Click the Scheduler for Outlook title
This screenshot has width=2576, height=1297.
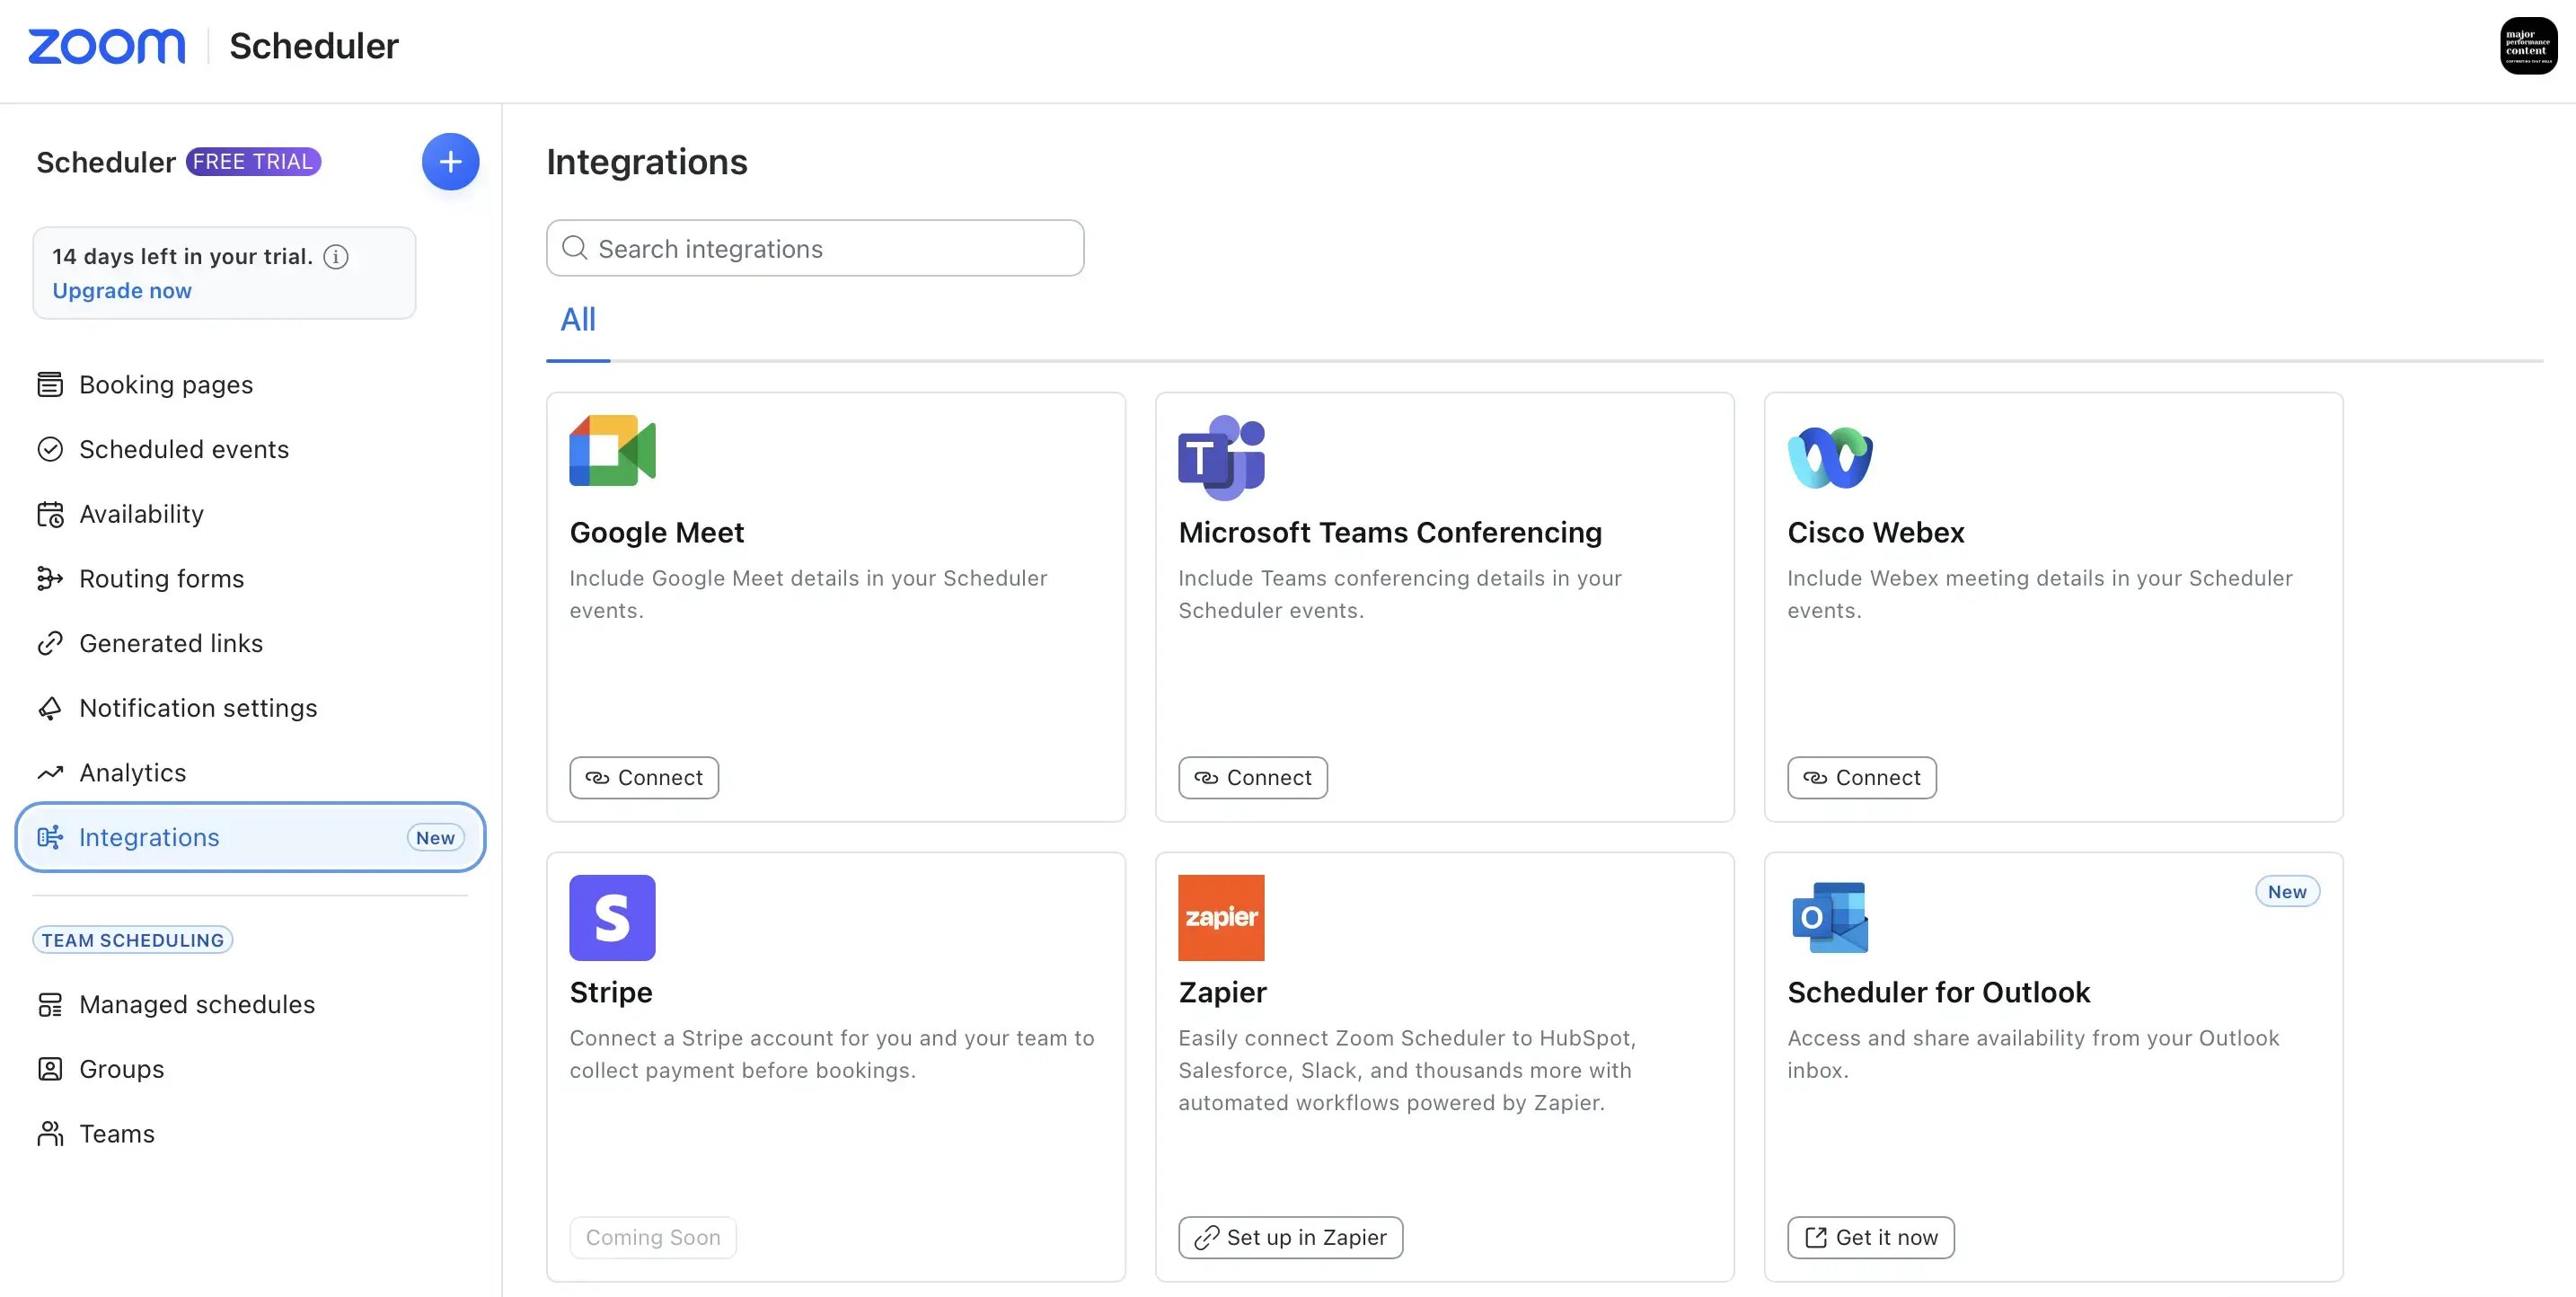pyautogui.click(x=1939, y=993)
